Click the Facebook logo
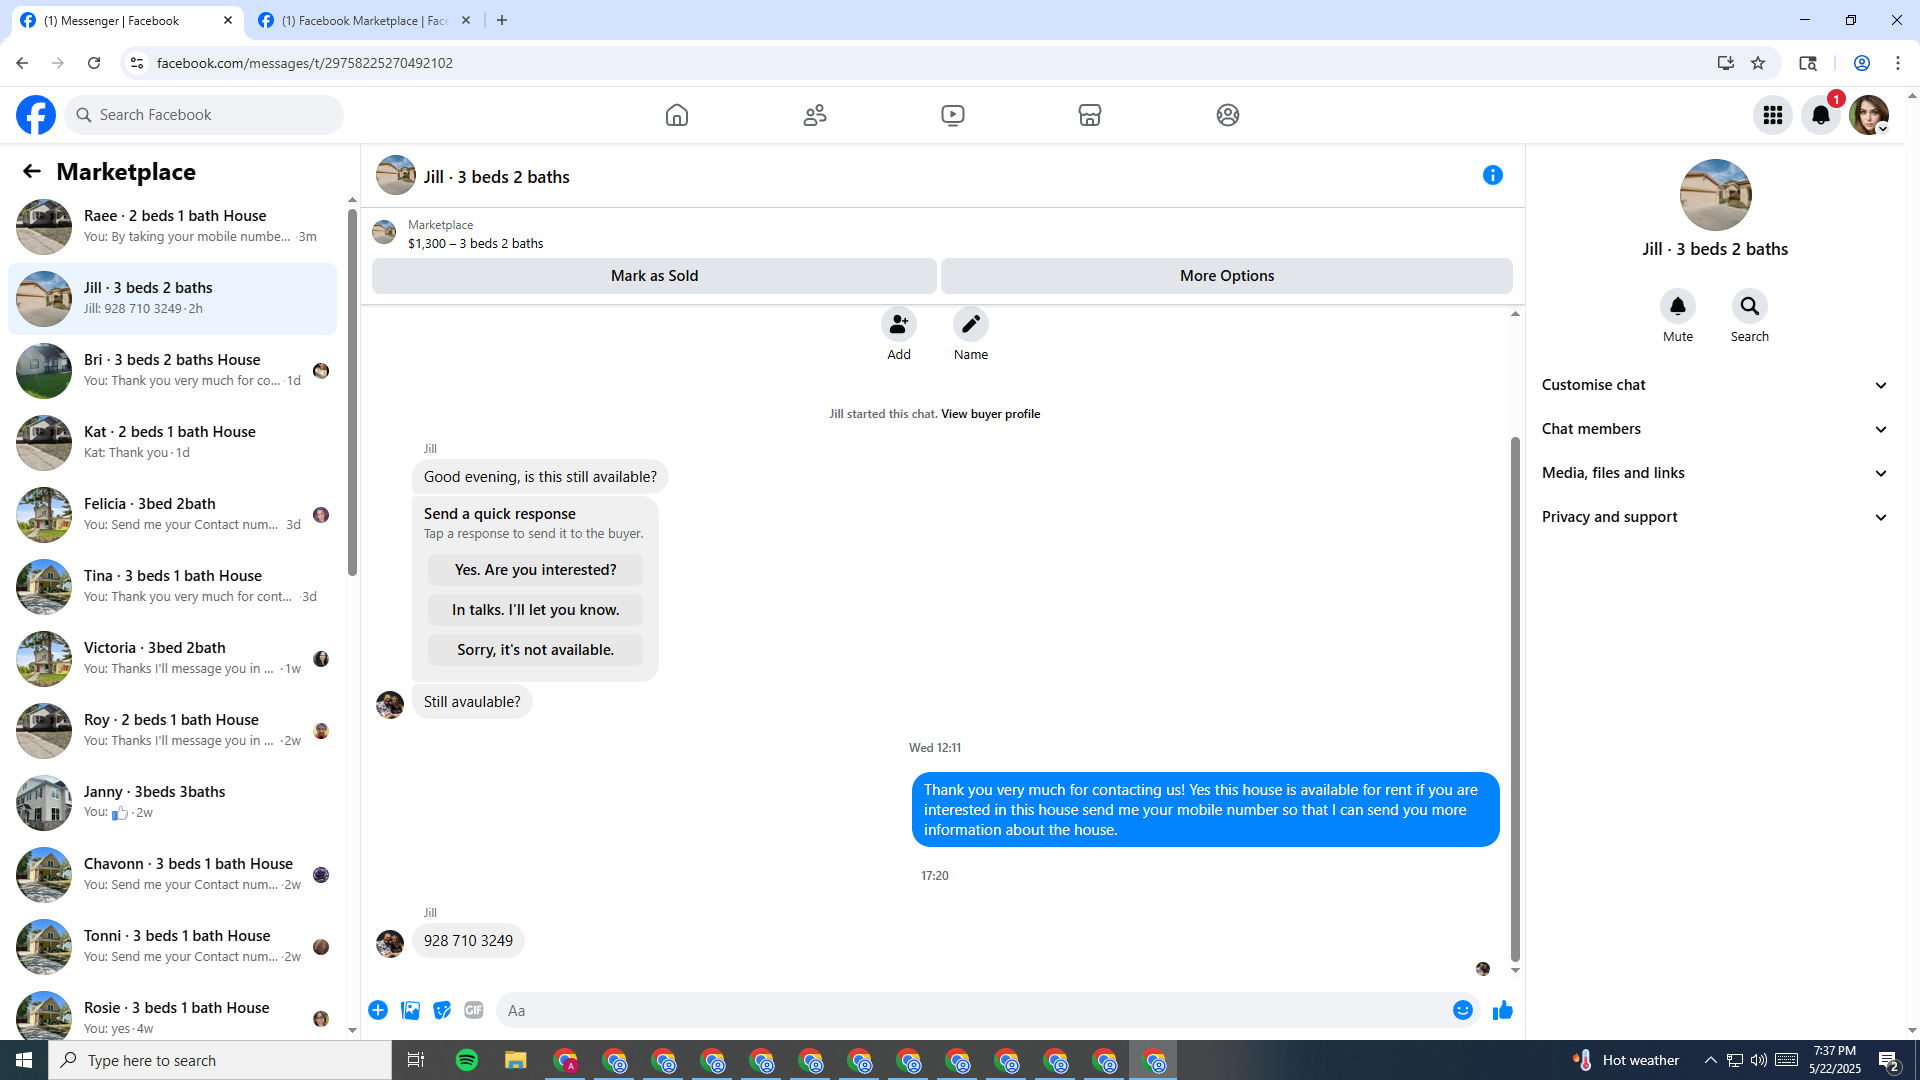Screen dimensions: 1920x1080 tap(36, 115)
